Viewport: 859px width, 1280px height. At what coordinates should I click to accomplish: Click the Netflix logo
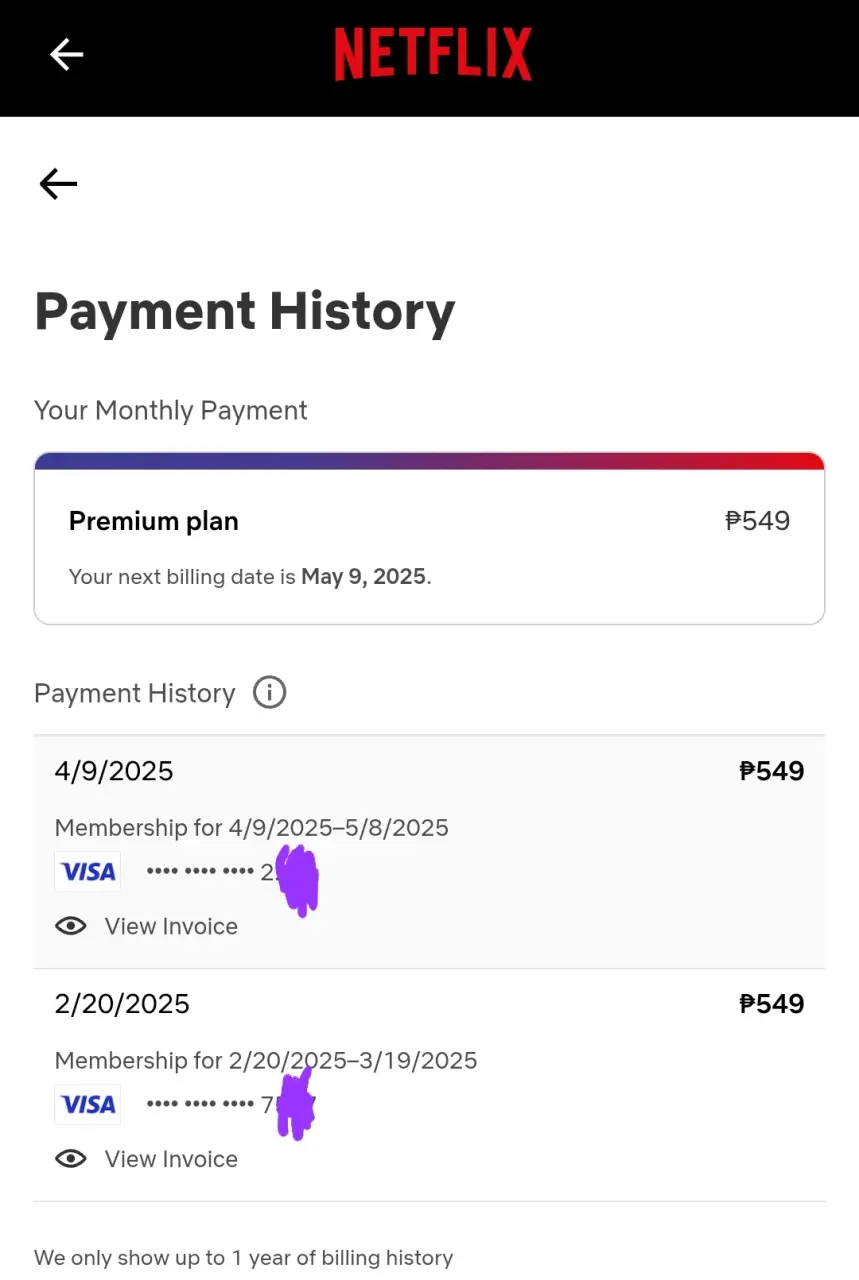click(433, 54)
